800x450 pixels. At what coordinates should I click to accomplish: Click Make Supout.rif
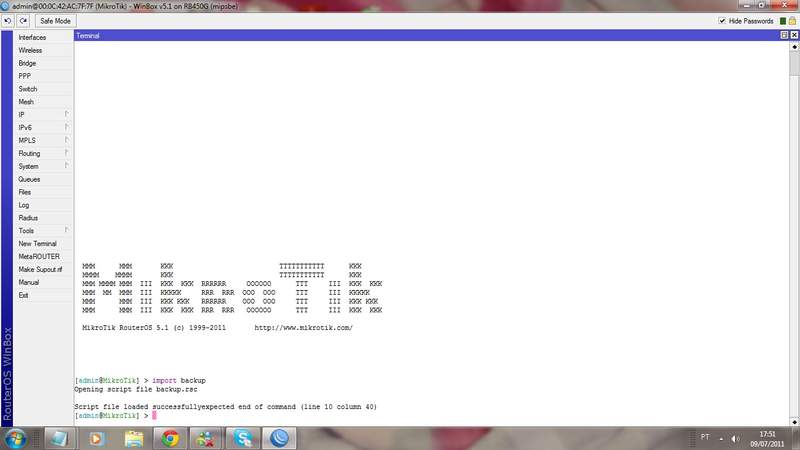click(x=40, y=269)
